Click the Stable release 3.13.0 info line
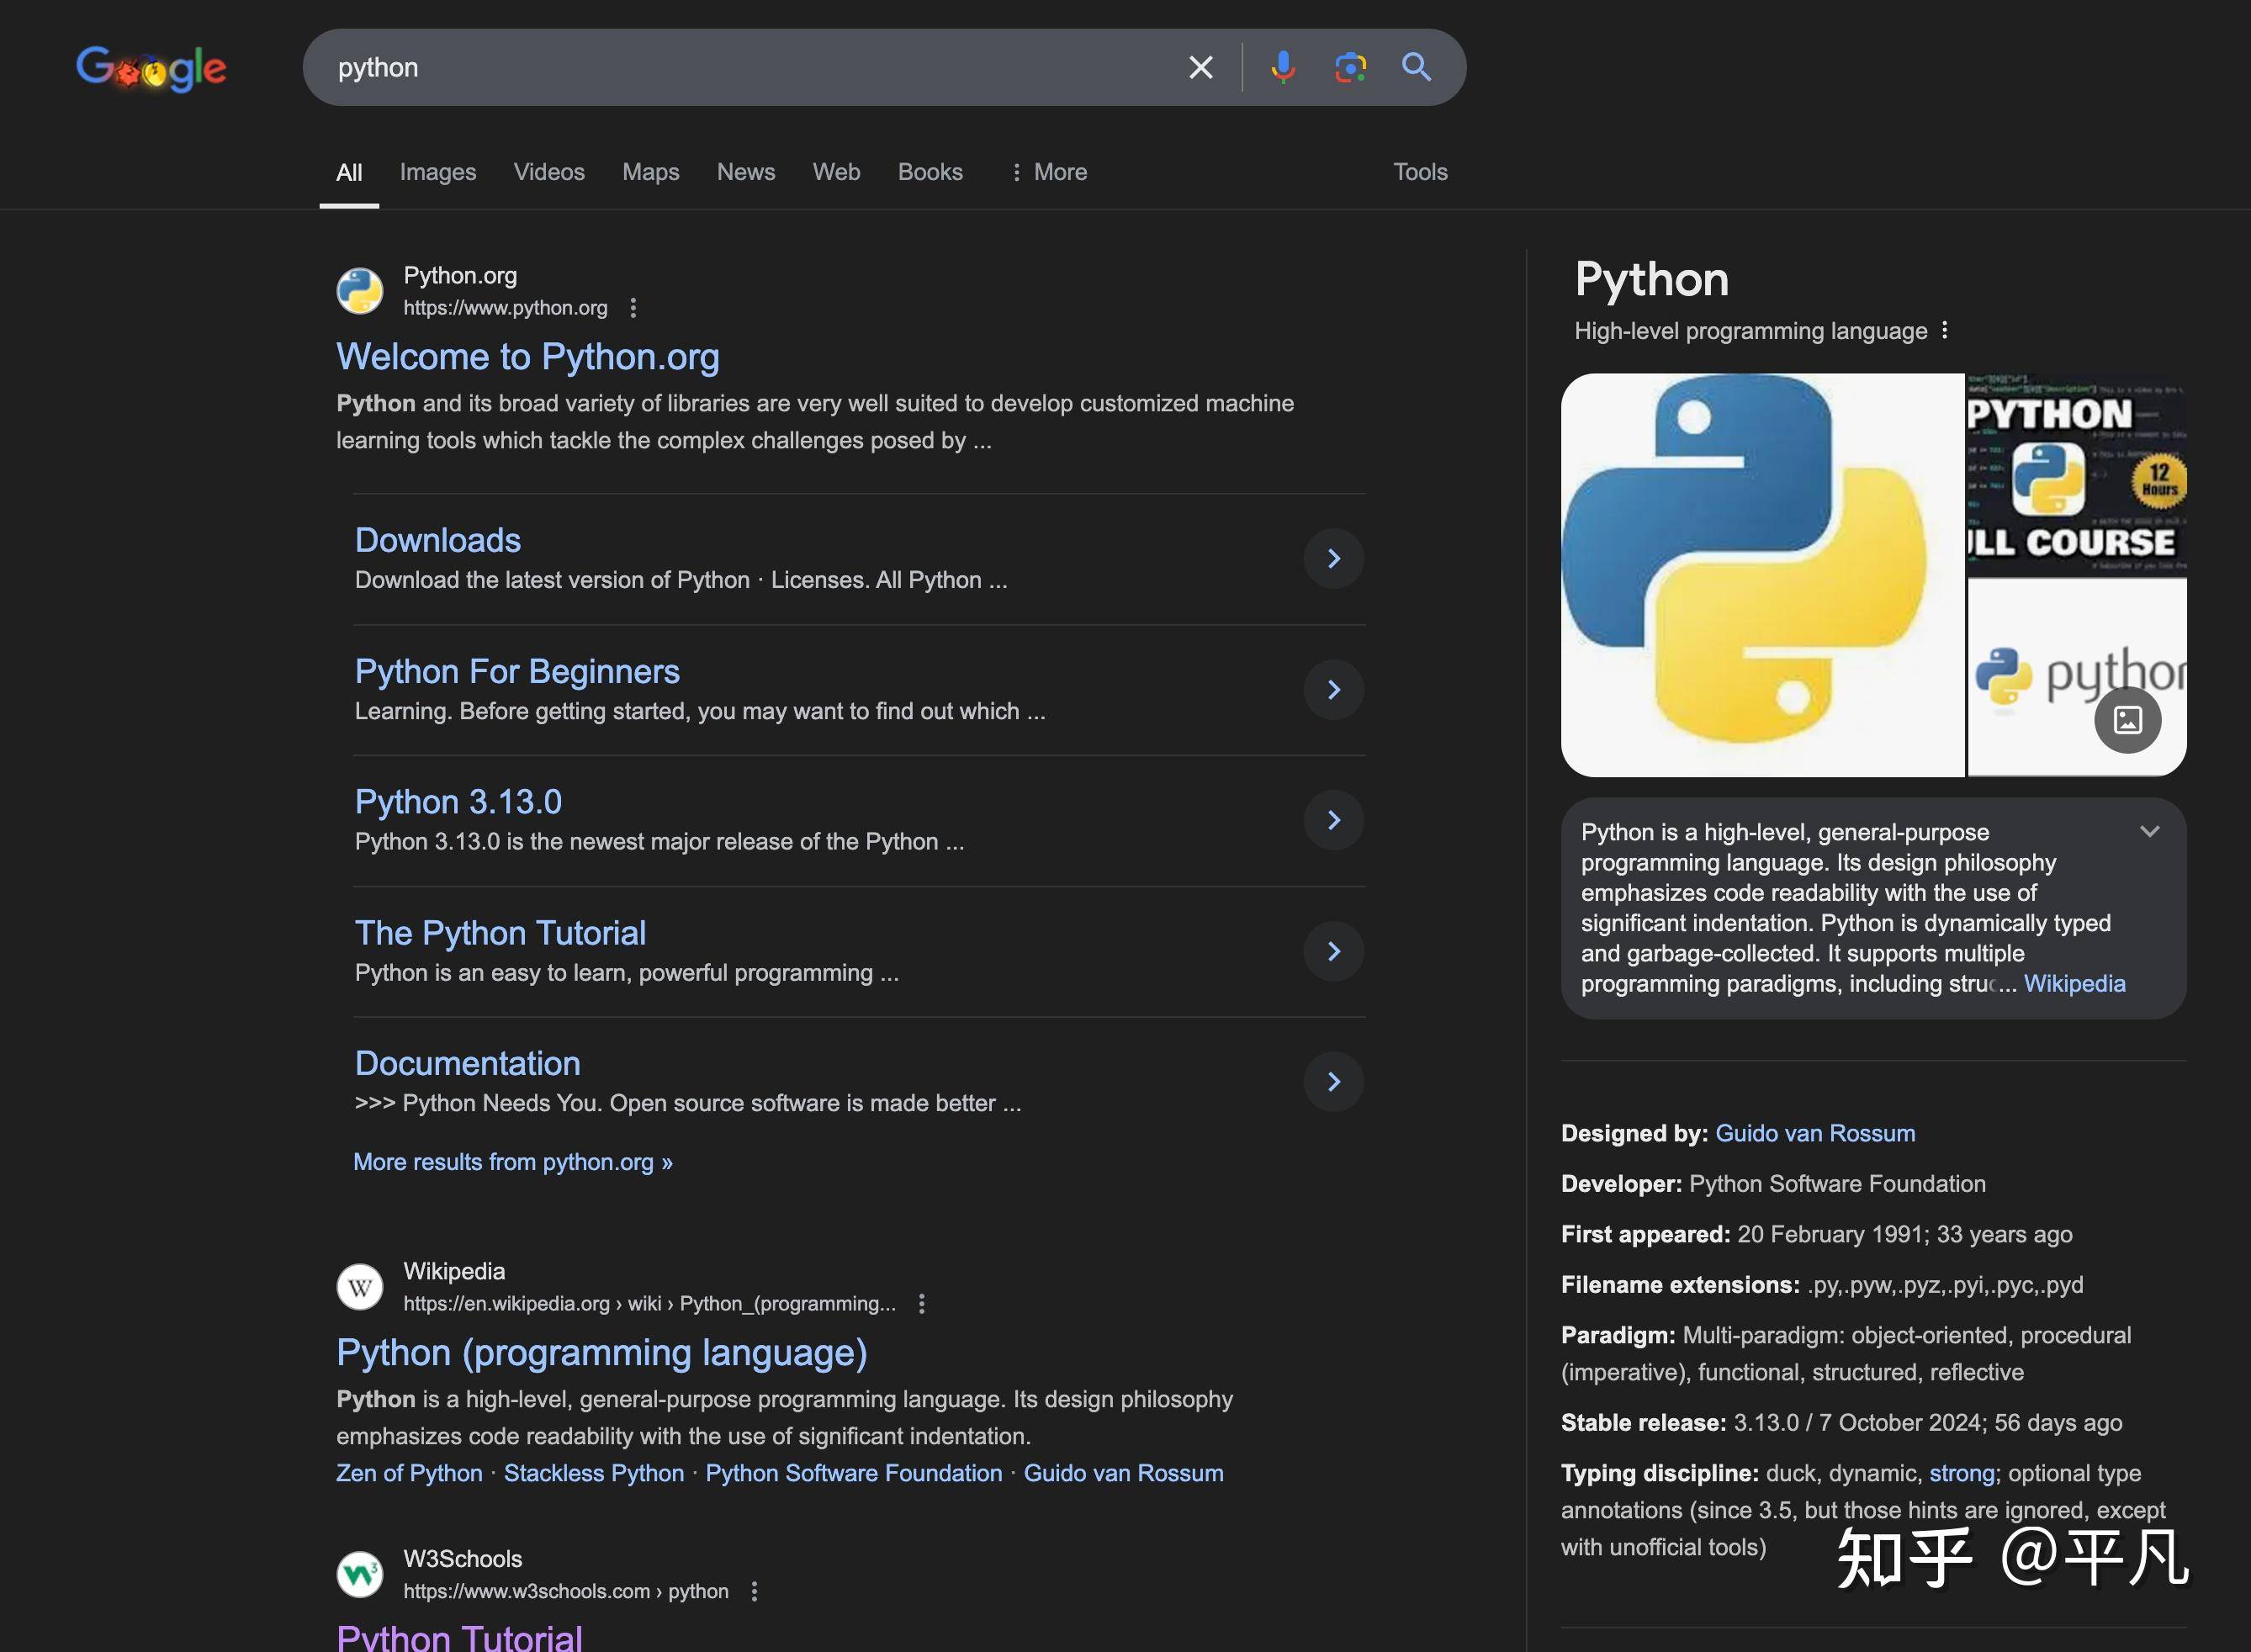The image size is (2251, 1652). tap(1841, 1423)
